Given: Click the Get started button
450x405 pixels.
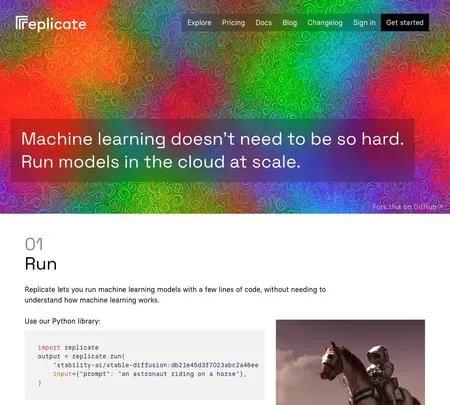Looking at the screenshot, I should click(x=405, y=23).
